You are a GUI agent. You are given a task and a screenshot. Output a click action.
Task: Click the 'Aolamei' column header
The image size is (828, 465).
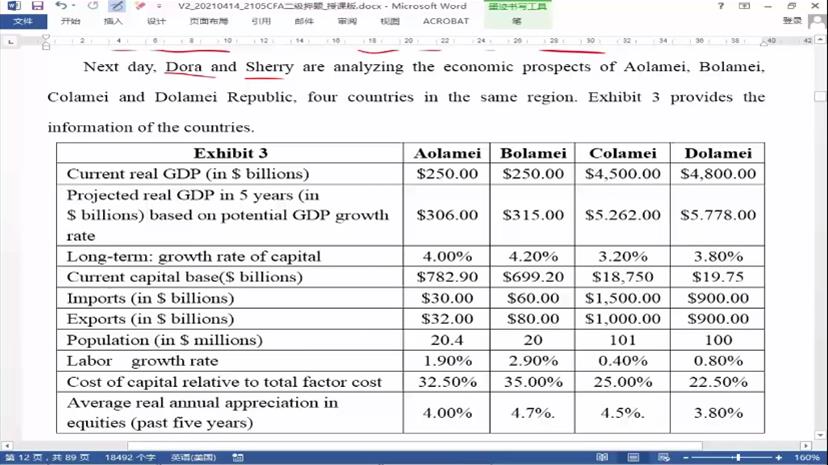tap(447, 153)
